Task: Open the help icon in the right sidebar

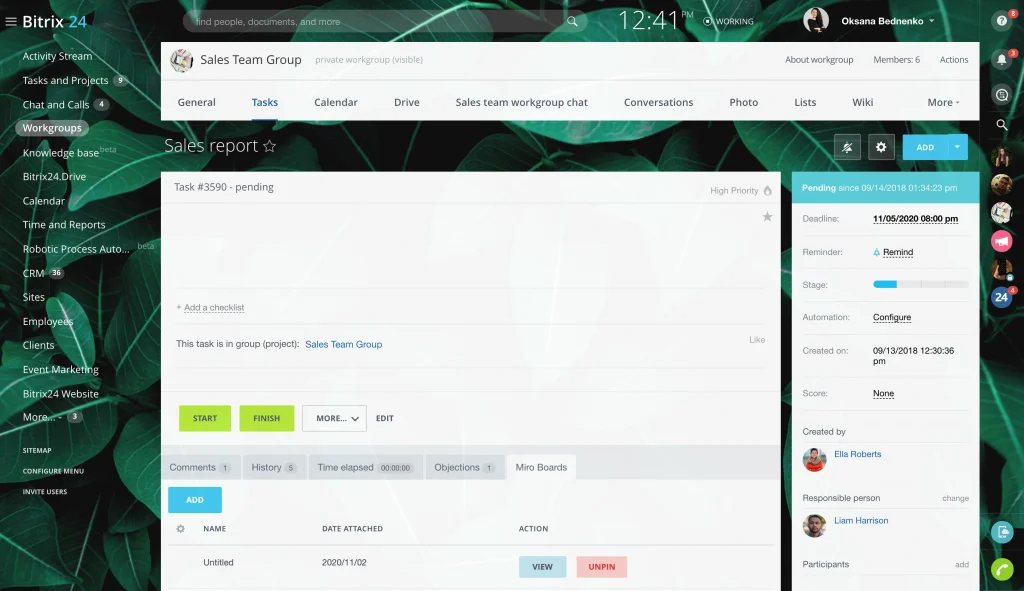Action: coord(1001,21)
